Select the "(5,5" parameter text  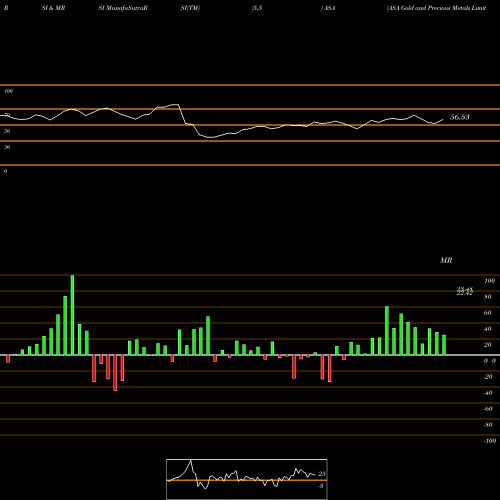pos(257,8)
